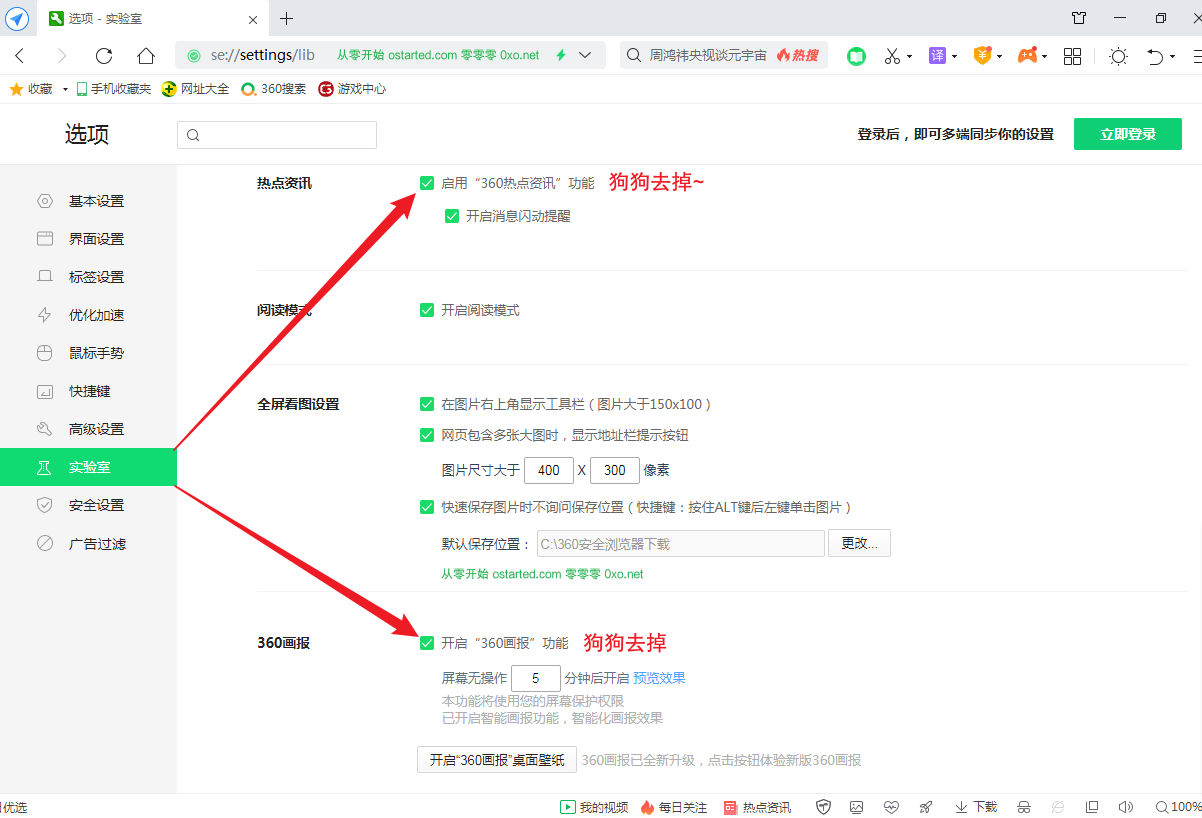Click the 预览效果 link

click(x=659, y=677)
